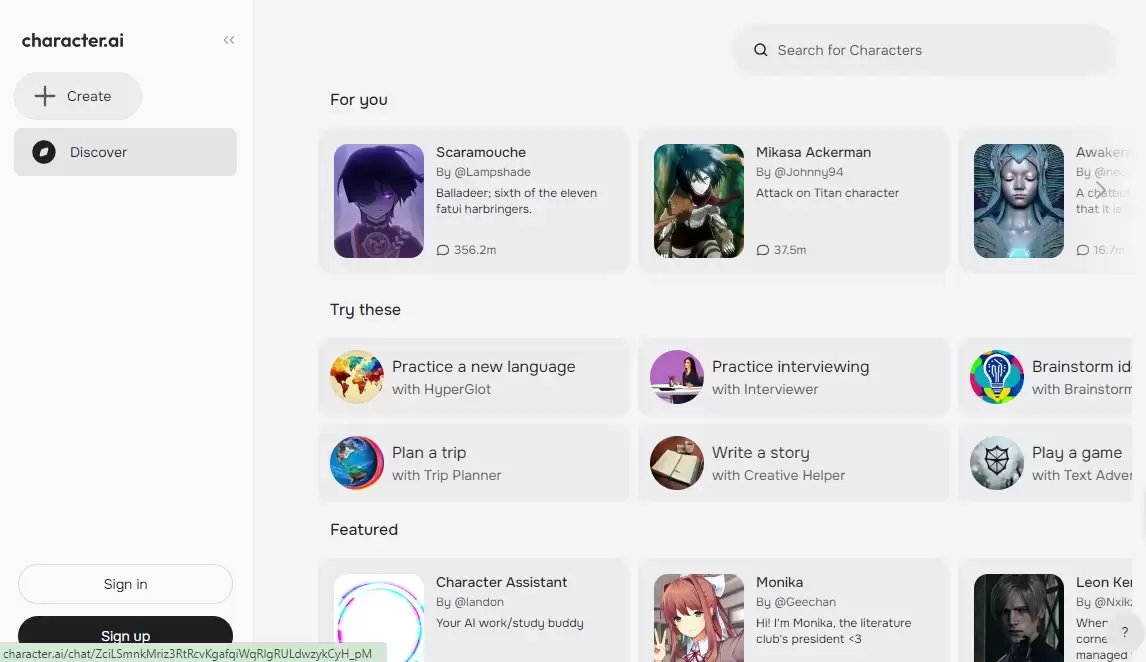This screenshot has width=1146, height=662.
Task: Click the Sign up button
Action: (125, 634)
